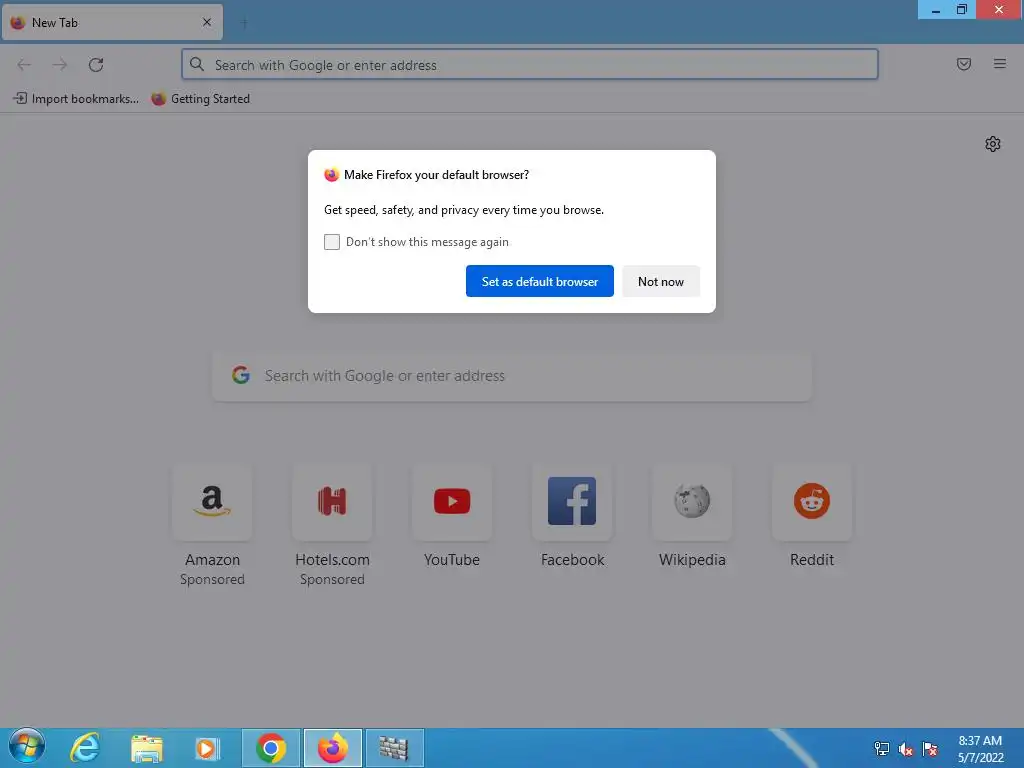Click the Amazon shortcut tile
The width and height of the screenshot is (1024, 768).
tap(212, 502)
